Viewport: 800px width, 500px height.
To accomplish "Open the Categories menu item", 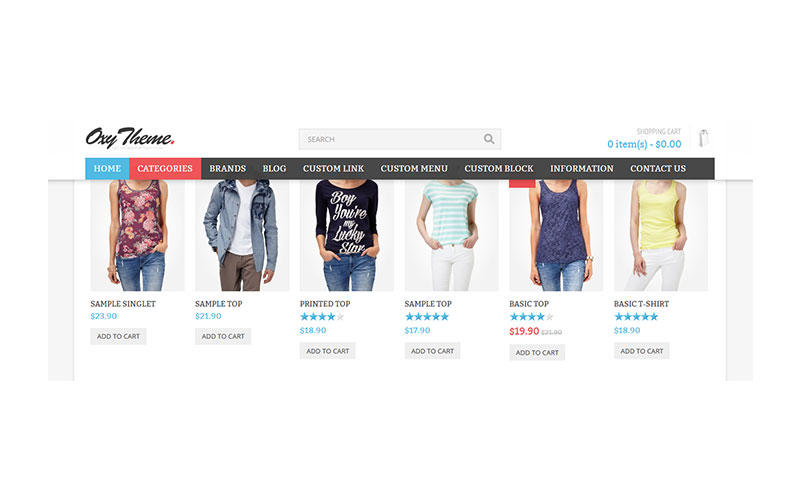I will (x=165, y=168).
